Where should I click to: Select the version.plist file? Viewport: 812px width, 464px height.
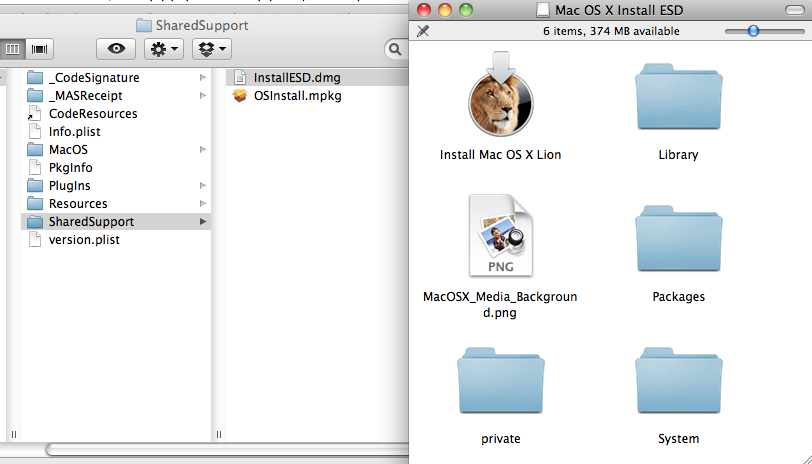[x=116, y=240]
